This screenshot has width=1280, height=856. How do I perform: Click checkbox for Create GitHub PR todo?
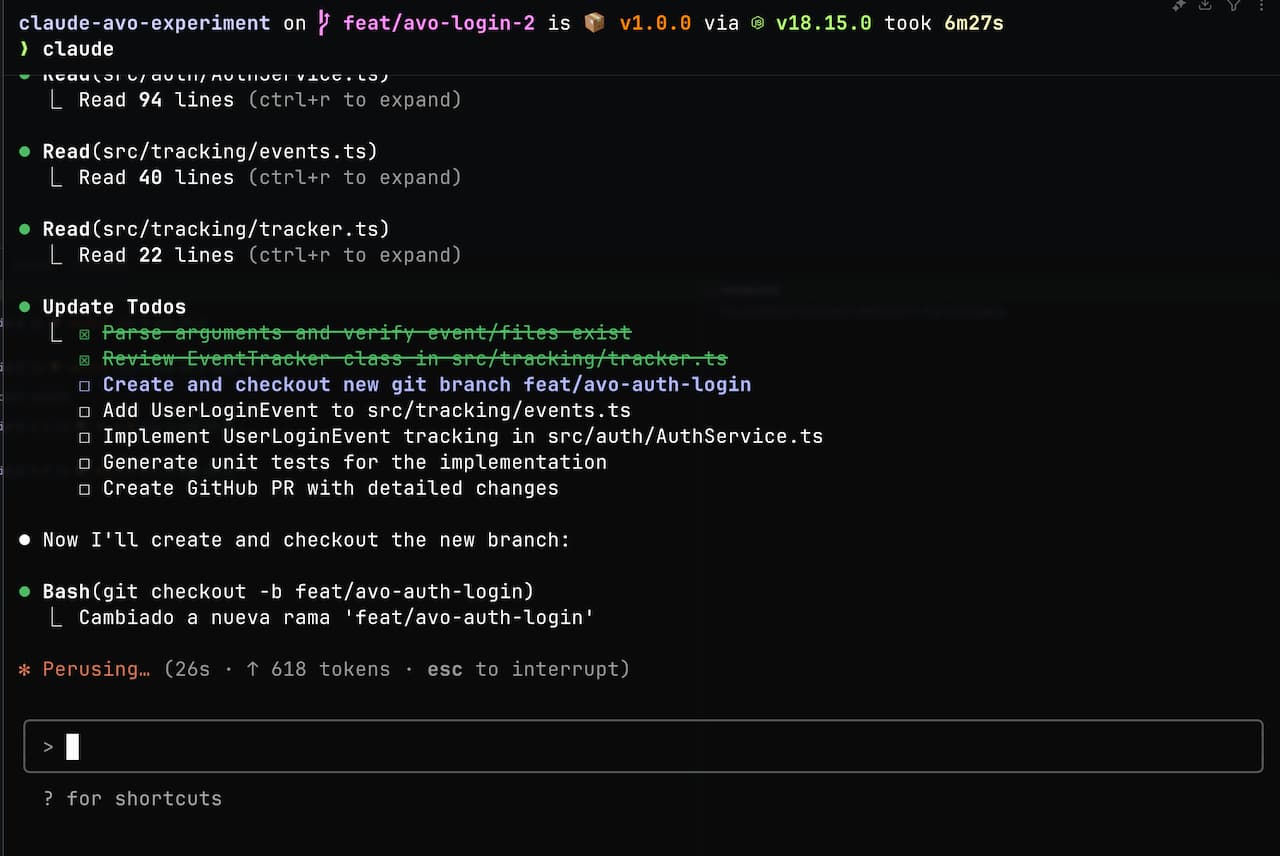click(x=85, y=489)
